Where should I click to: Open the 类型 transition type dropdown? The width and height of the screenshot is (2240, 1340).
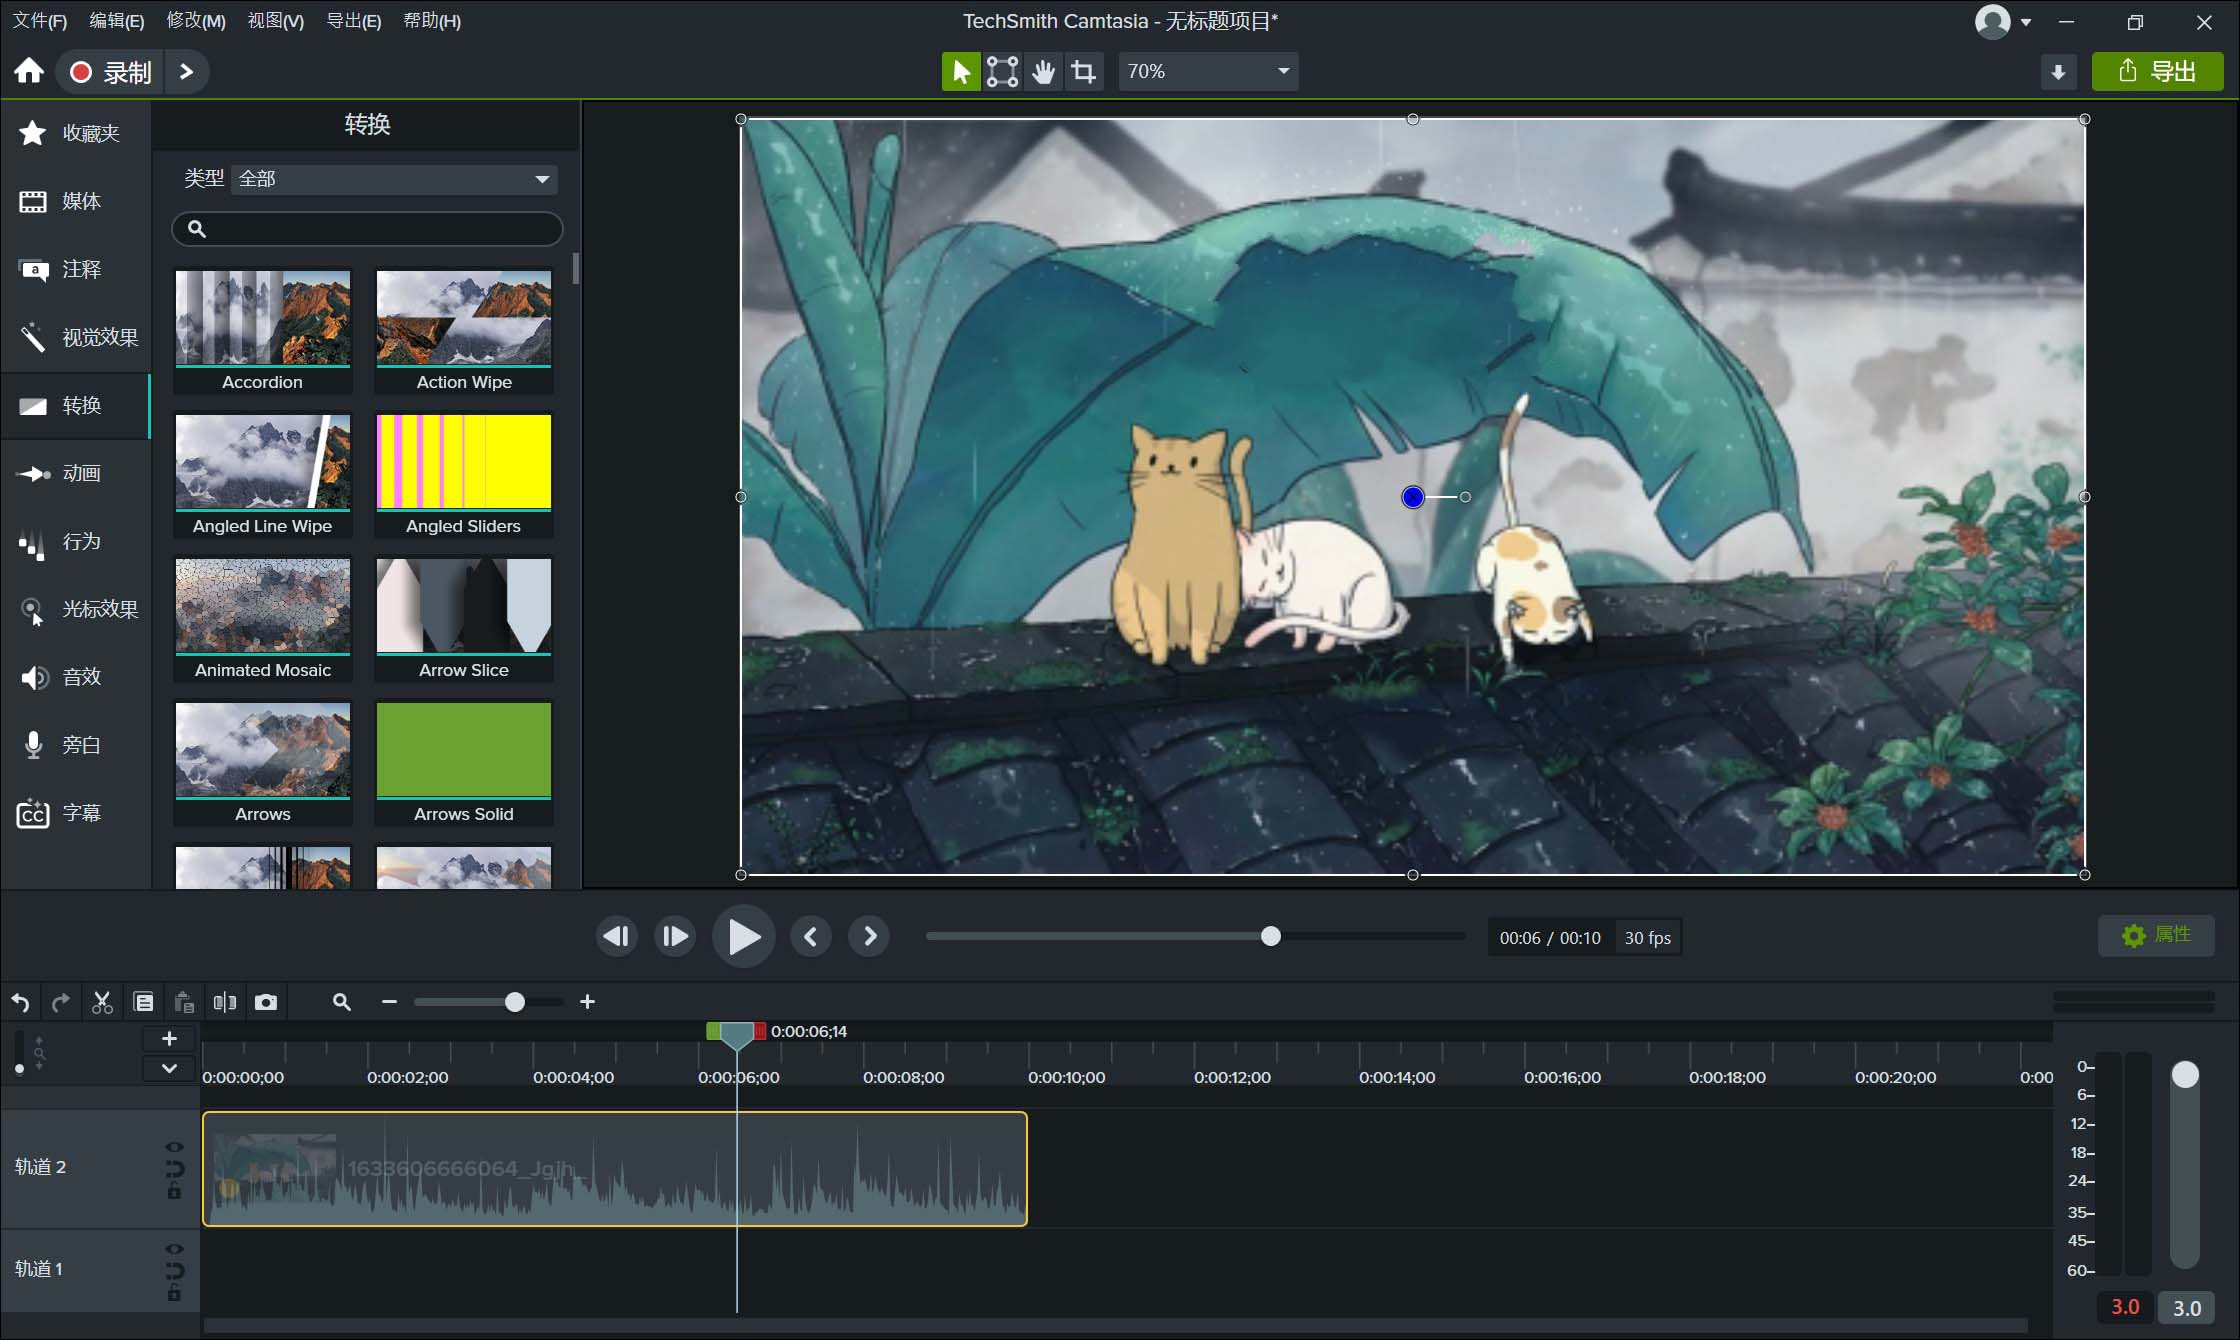click(394, 179)
